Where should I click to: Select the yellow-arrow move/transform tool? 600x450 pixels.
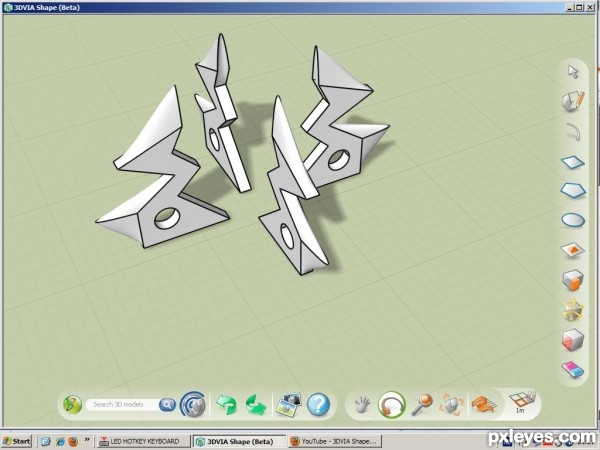pos(573,310)
